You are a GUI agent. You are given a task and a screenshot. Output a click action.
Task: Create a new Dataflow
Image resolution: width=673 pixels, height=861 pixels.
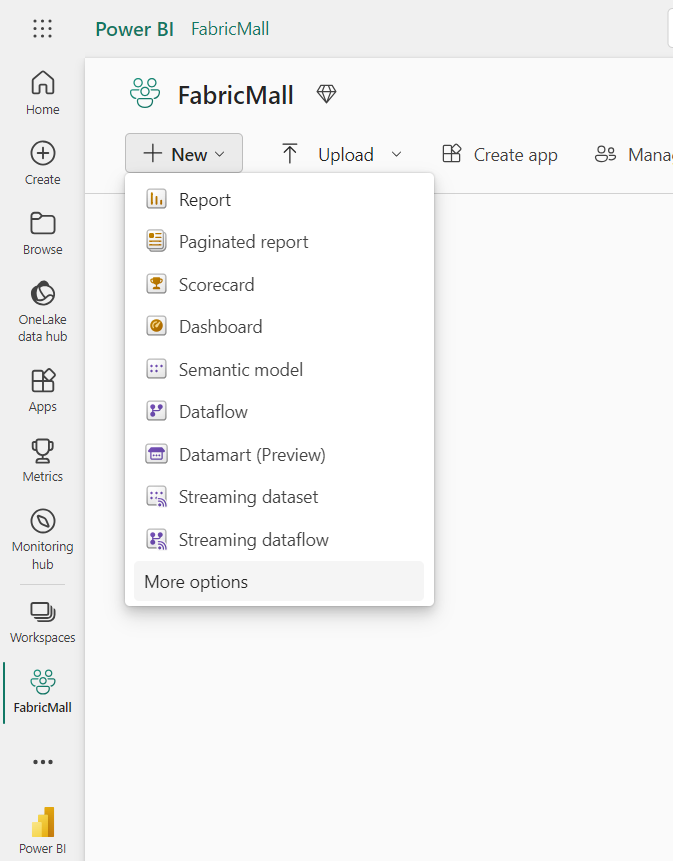point(279,412)
